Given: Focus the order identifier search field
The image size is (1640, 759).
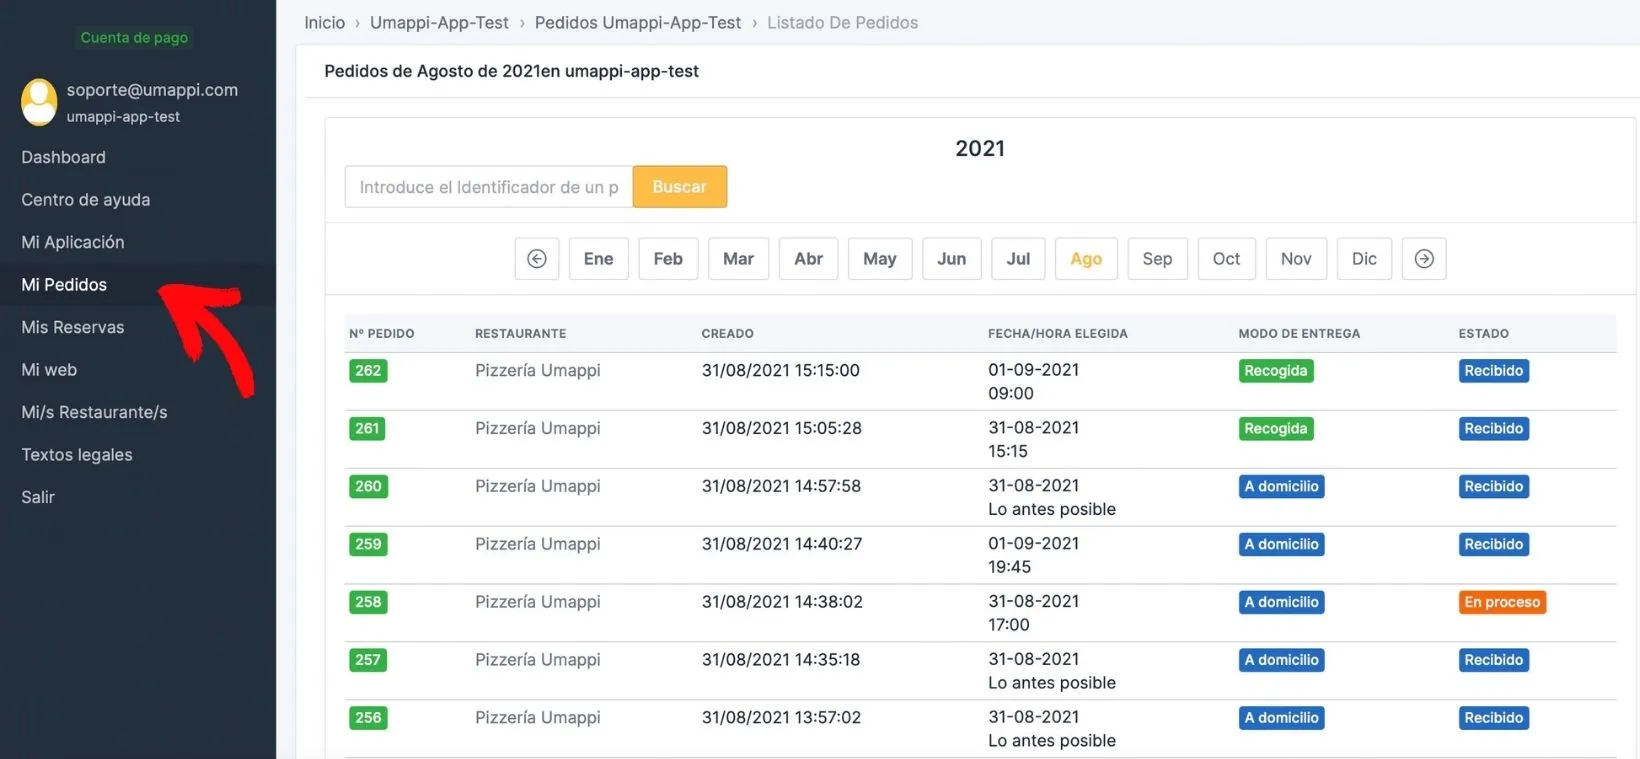Looking at the screenshot, I should click(x=489, y=187).
